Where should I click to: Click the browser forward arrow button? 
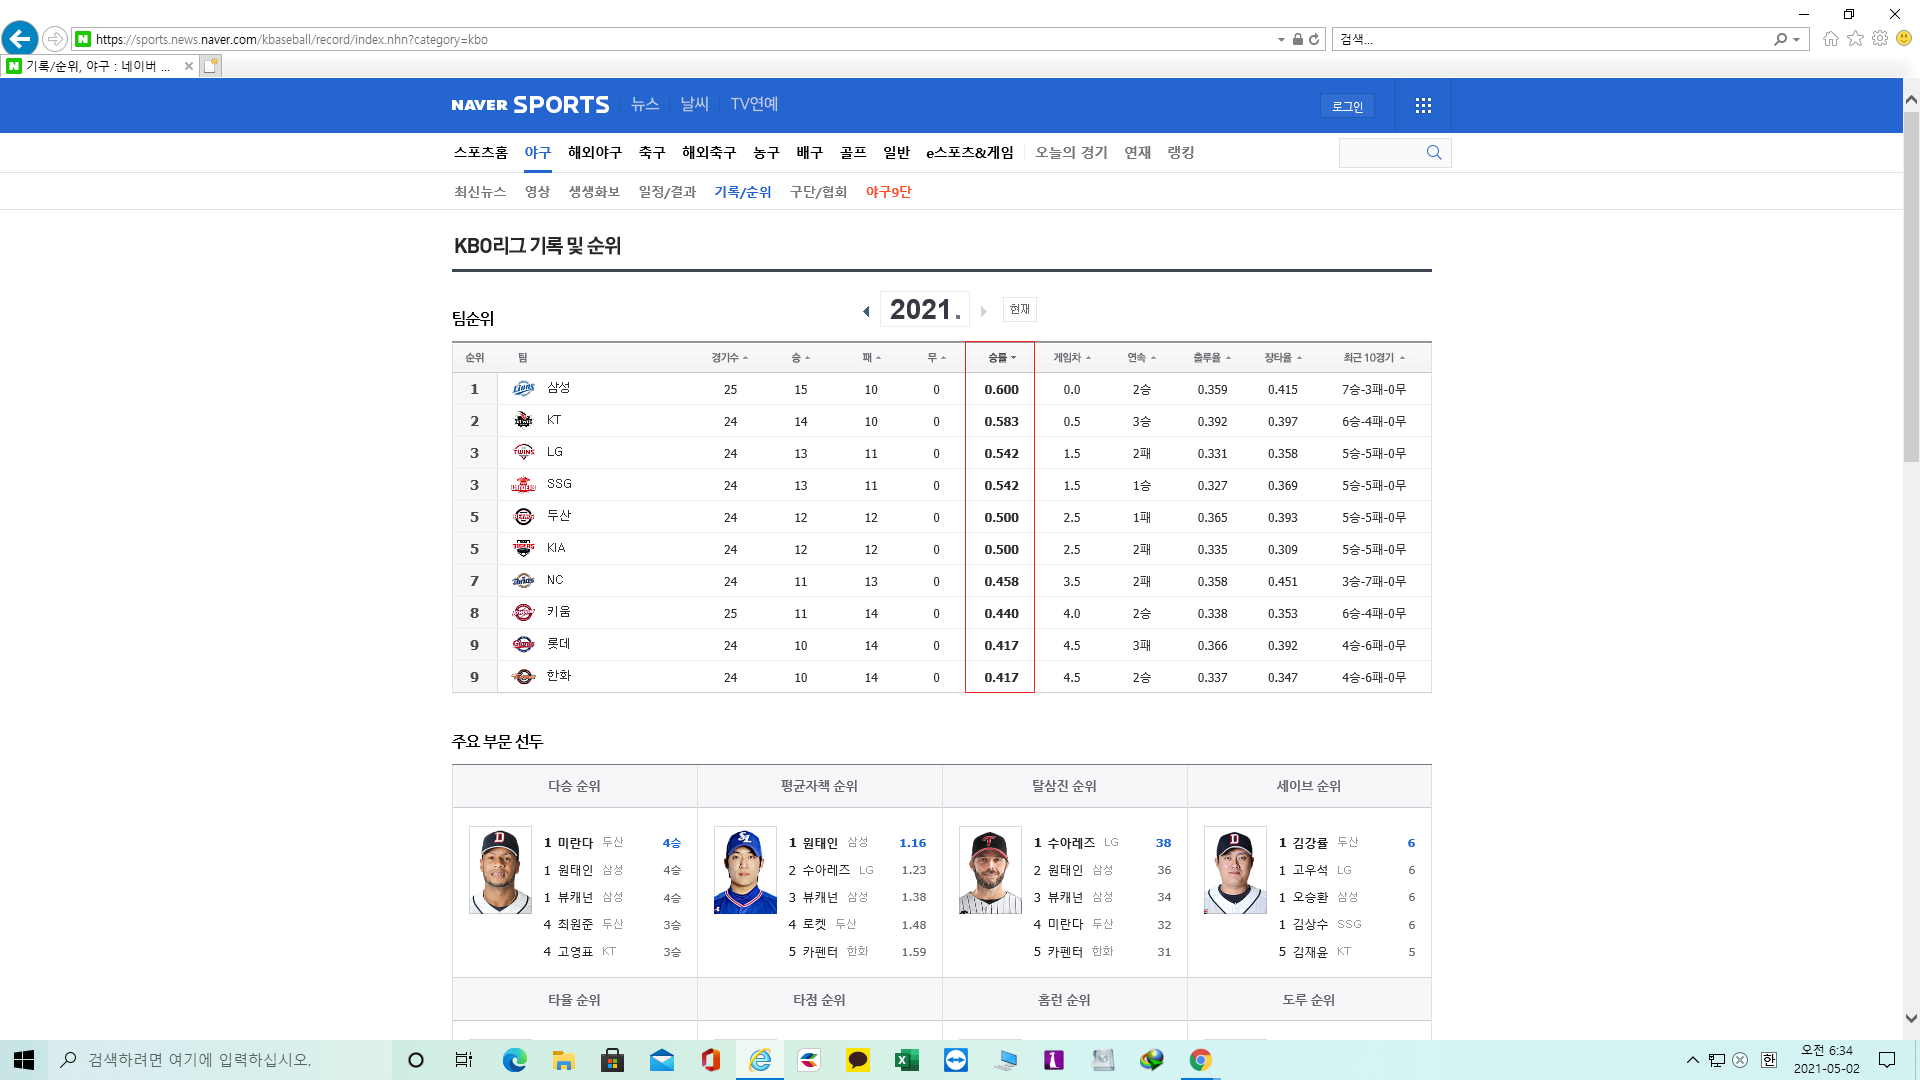point(55,39)
